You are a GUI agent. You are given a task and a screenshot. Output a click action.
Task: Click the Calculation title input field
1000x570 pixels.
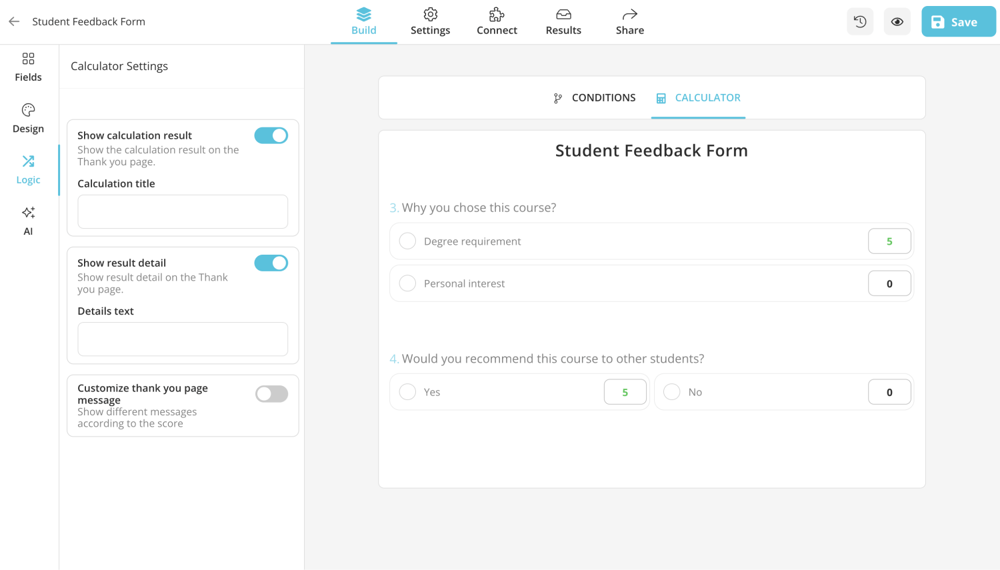coord(183,212)
